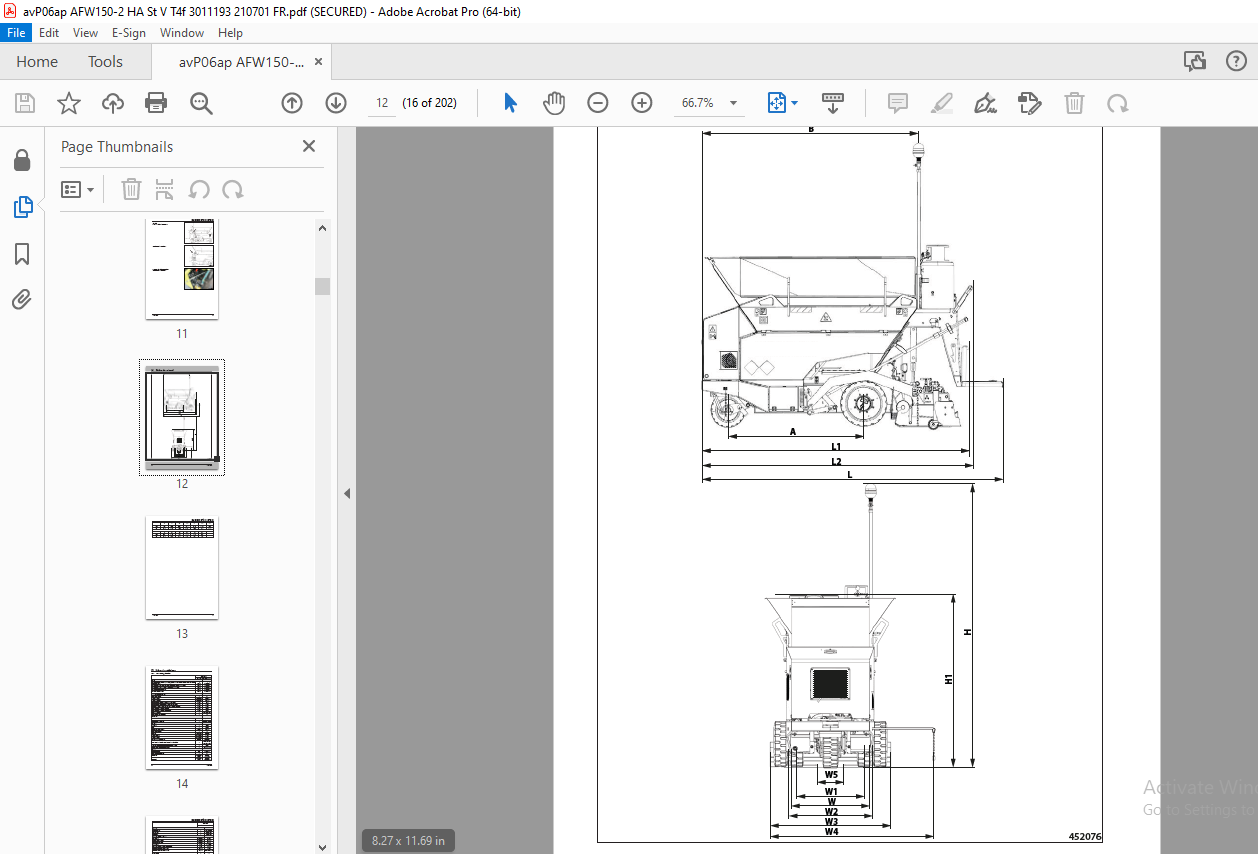Zoom out with the minus circle

click(598, 103)
